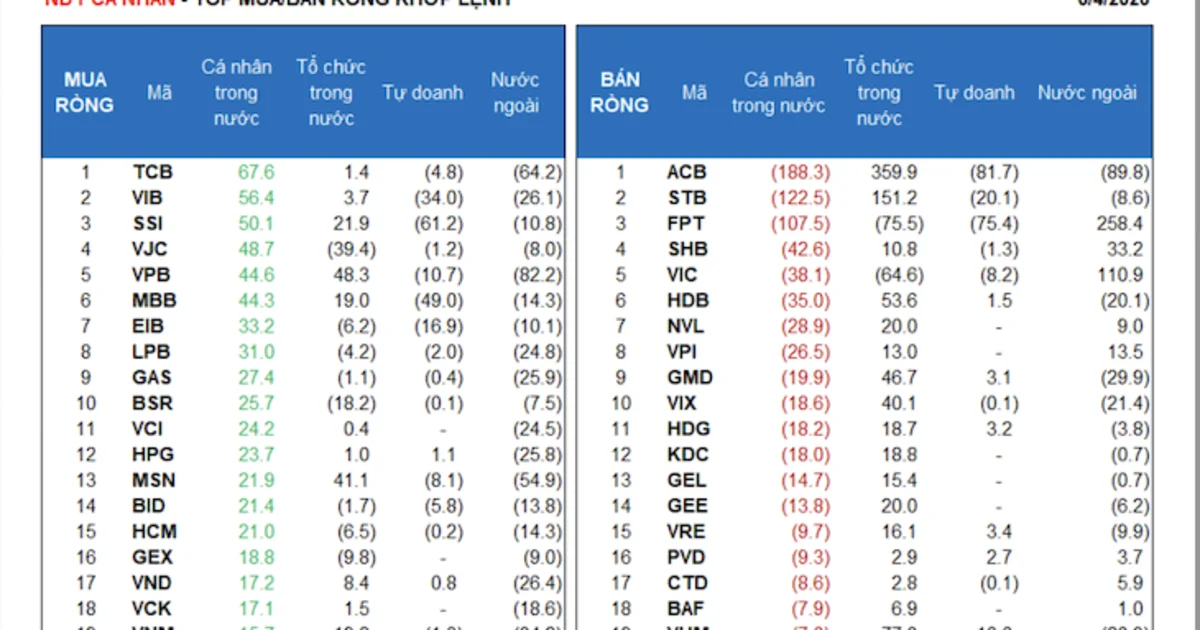This screenshot has width=1200, height=630.
Task: Select the STB ticker in sell table
Action: click(686, 198)
